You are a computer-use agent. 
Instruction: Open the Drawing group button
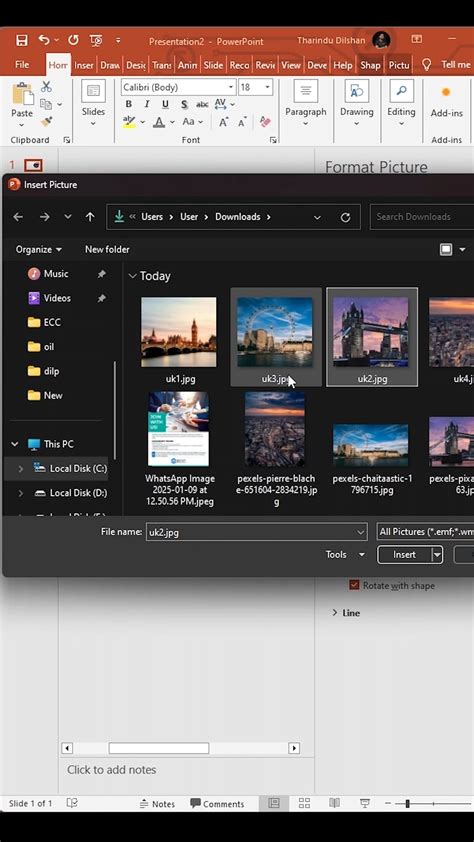point(356,104)
